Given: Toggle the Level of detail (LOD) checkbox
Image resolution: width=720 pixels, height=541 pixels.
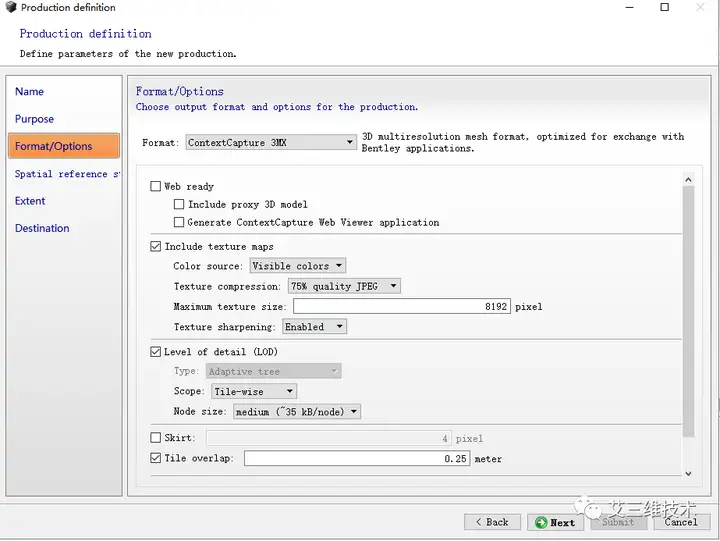Looking at the screenshot, I should click(x=156, y=352).
